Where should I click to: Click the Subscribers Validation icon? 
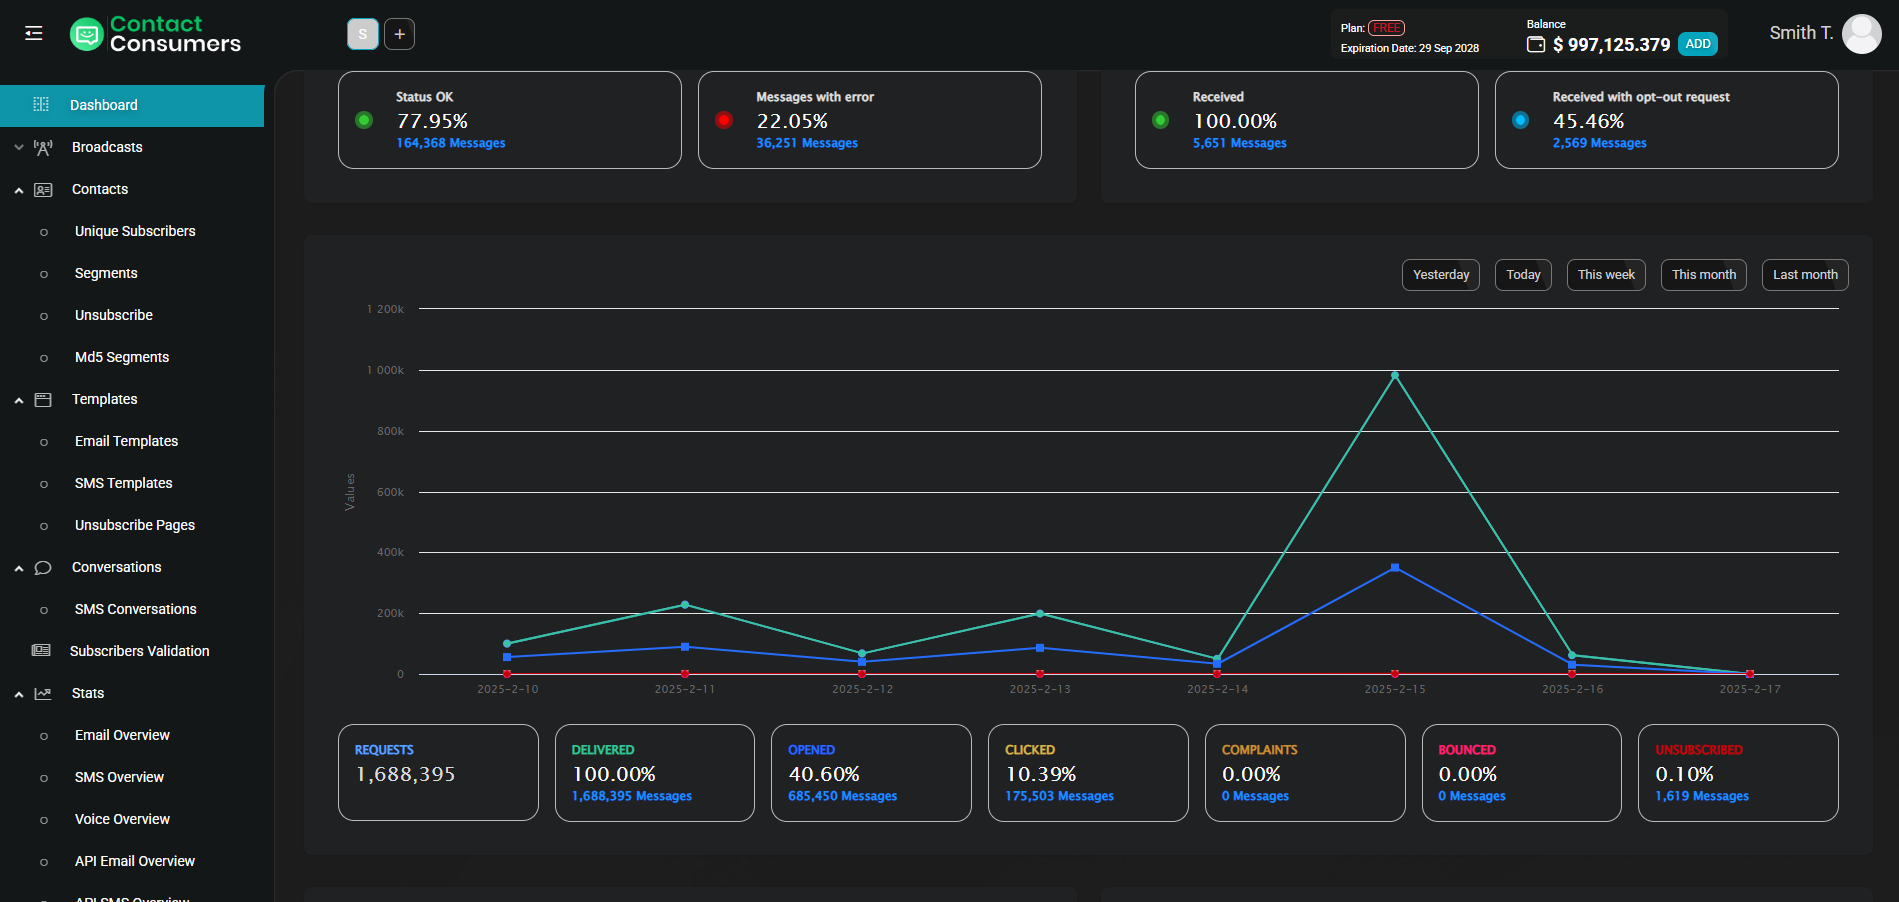click(41, 651)
